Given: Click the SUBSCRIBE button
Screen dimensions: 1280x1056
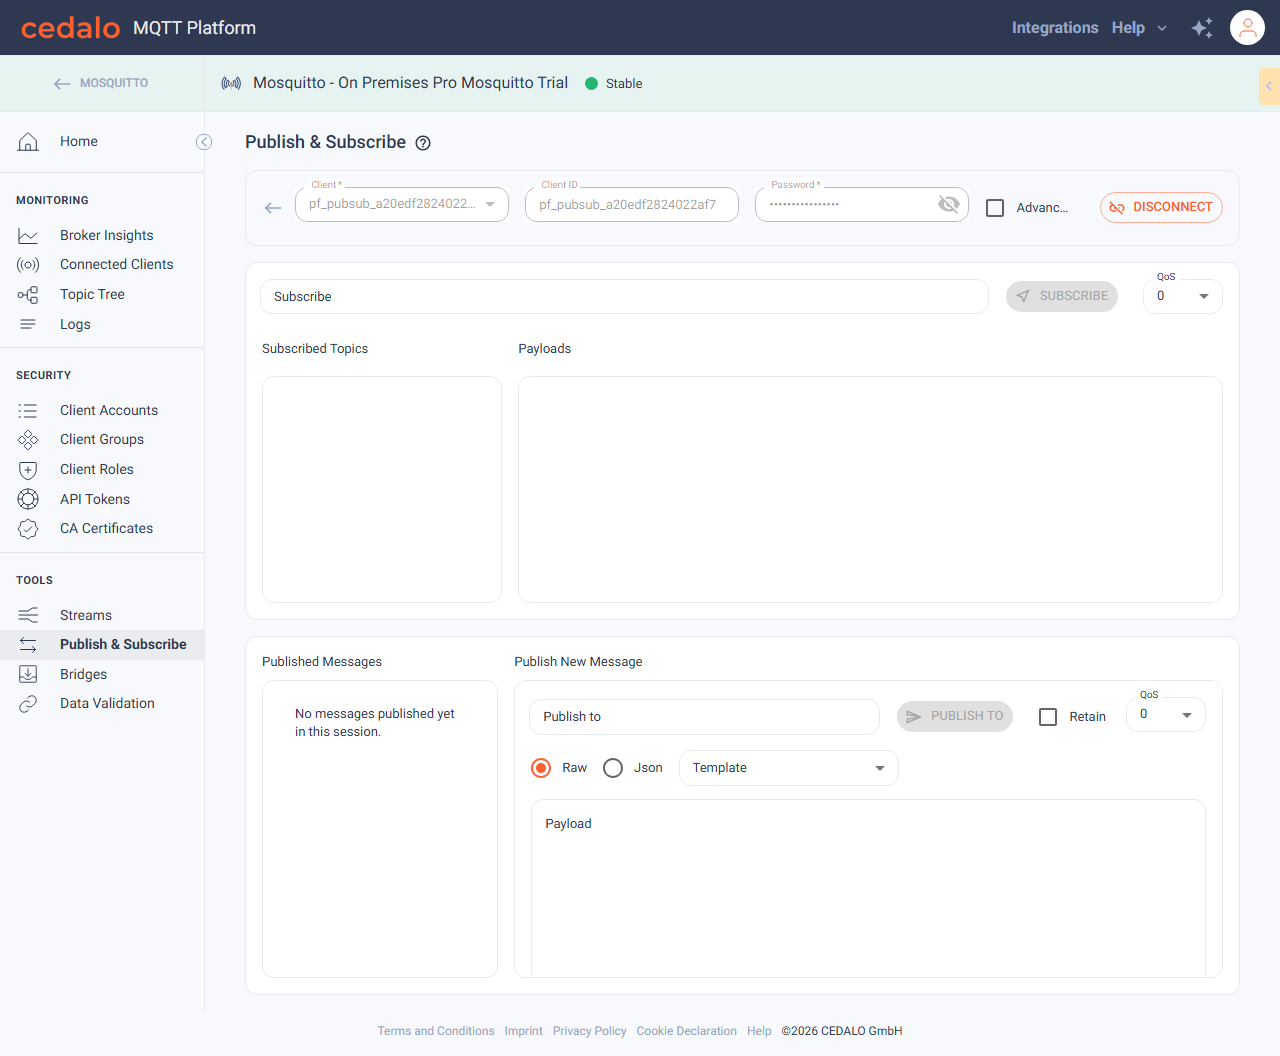Looking at the screenshot, I should tap(1062, 296).
